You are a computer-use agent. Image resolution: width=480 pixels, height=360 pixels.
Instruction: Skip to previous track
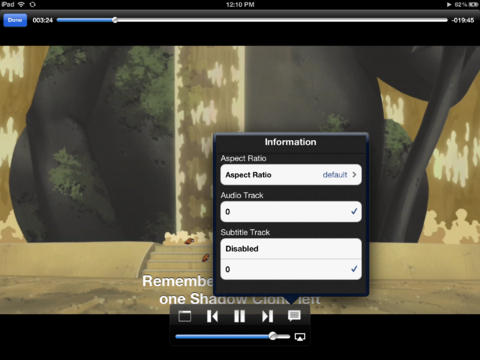tap(212, 316)
